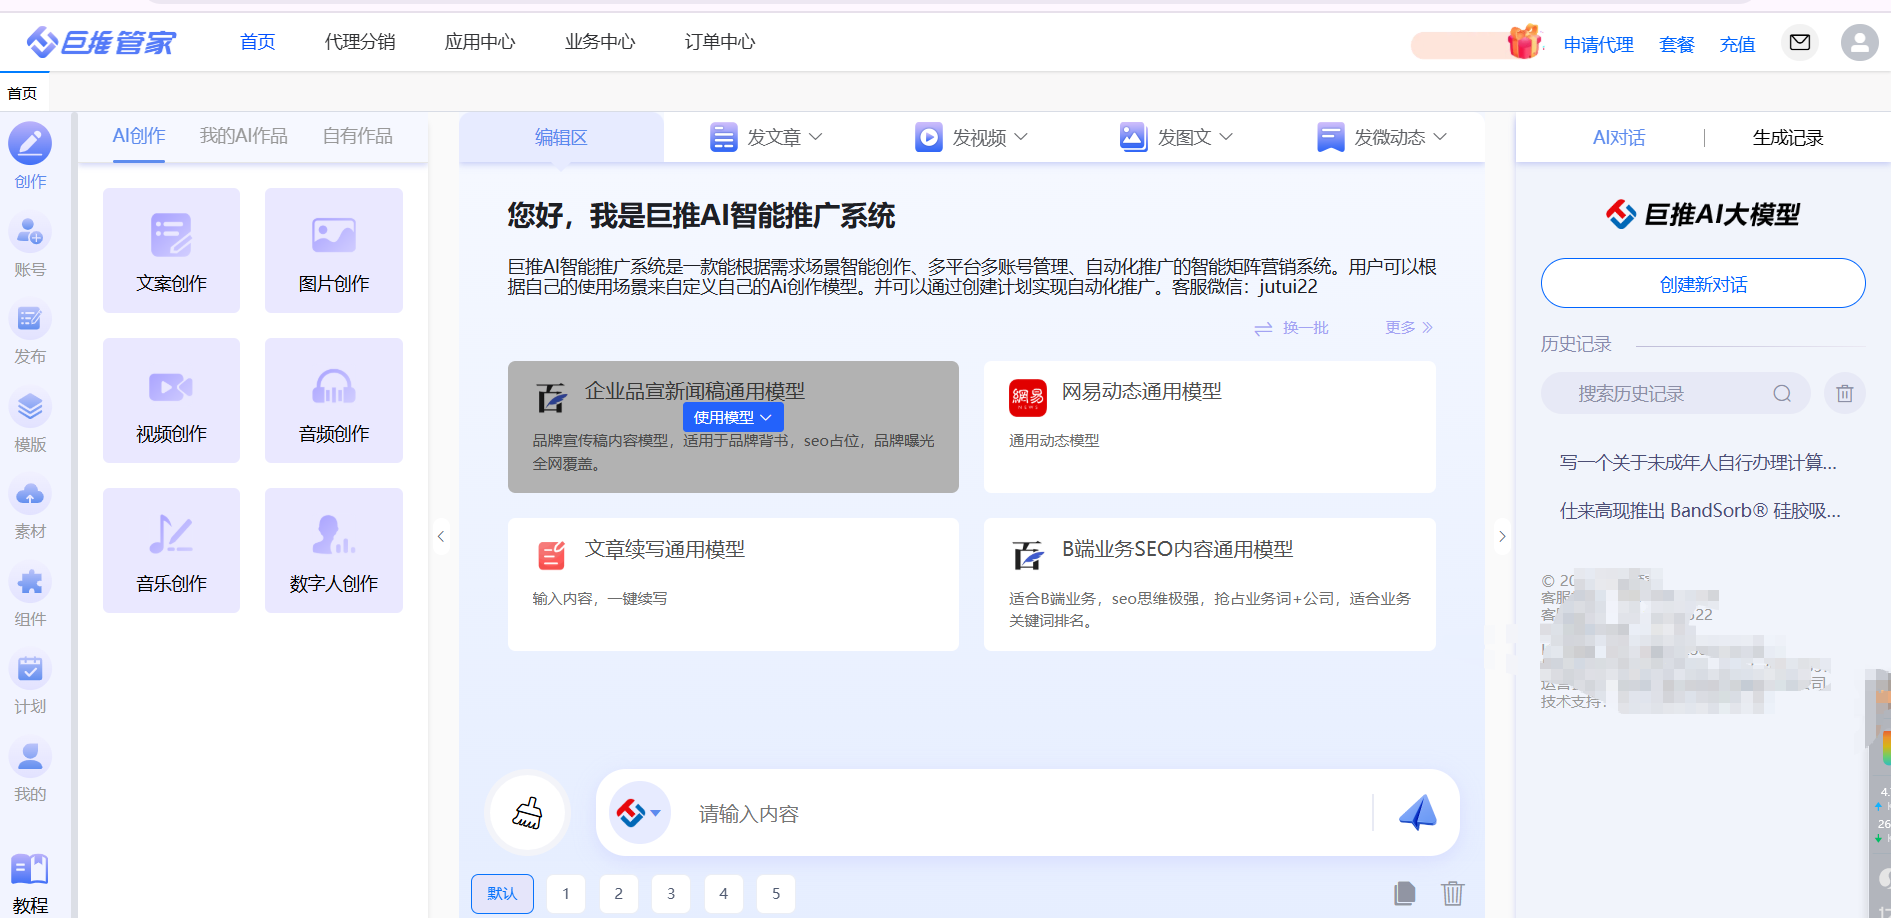
Task: Select preset number 1
Action: pos(566,893)
